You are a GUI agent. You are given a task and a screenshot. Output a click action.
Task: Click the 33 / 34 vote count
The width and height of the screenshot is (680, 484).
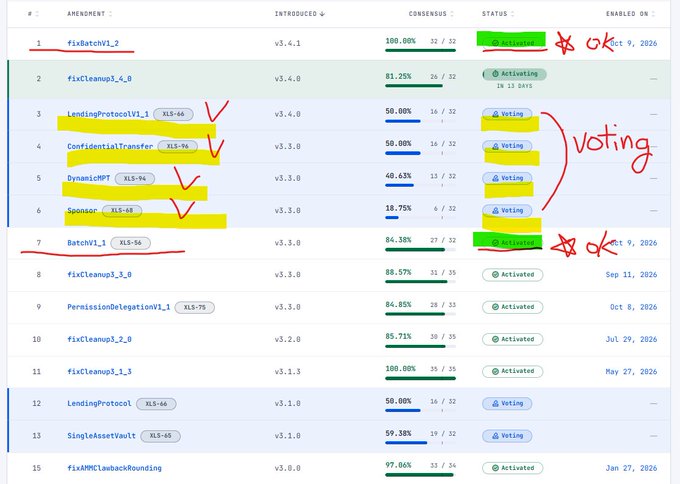pos(443,465)
